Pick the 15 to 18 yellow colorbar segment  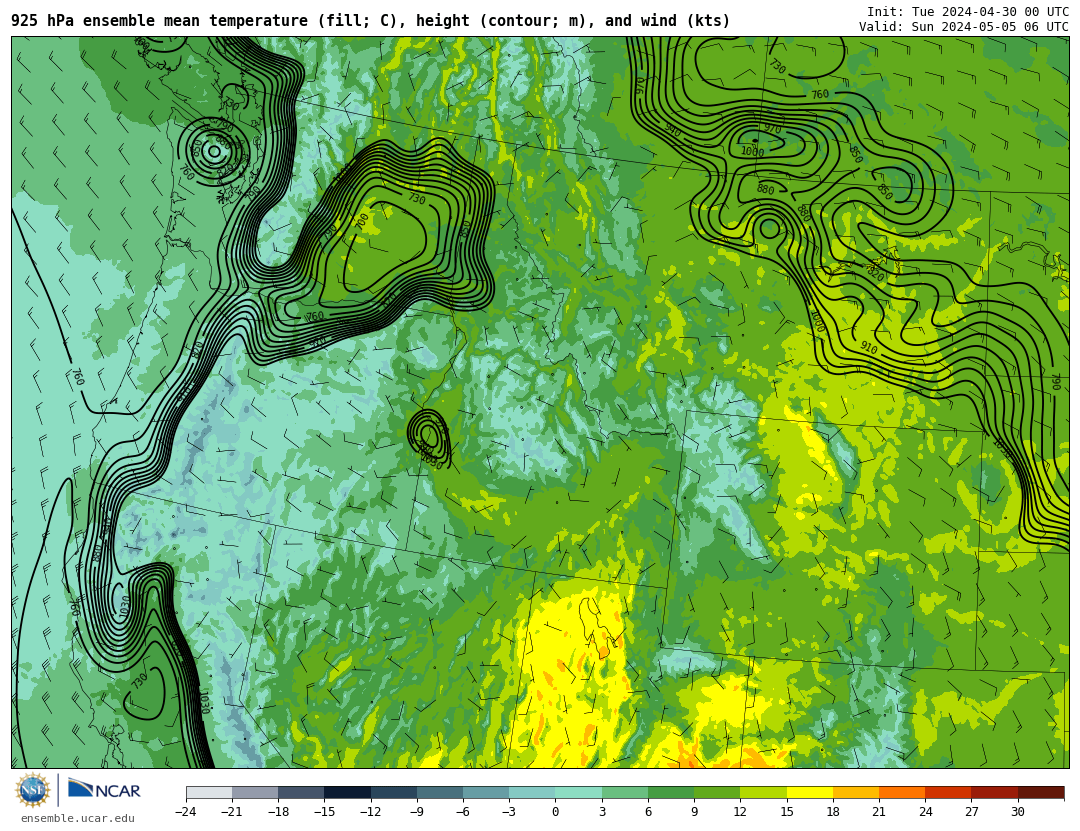[810, 792]
